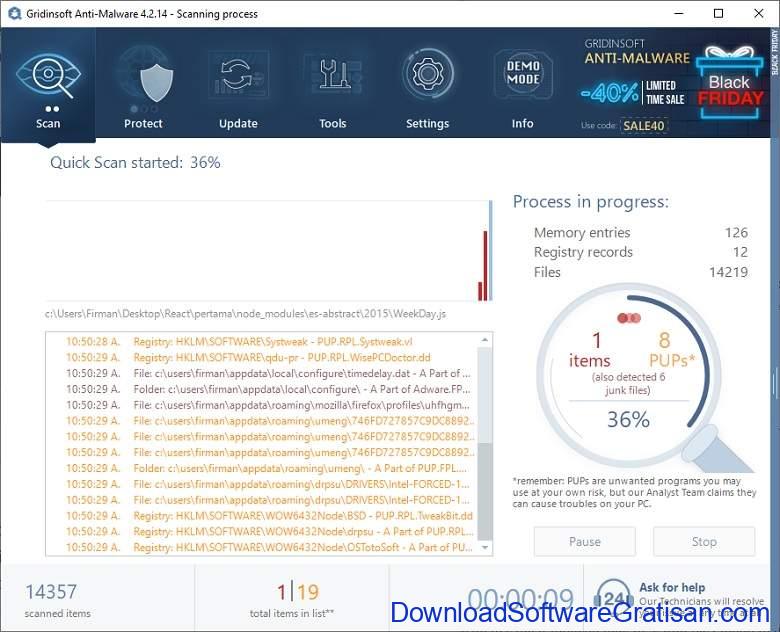
Task: Open the Update arrows icon
Action: click(238, 75)
